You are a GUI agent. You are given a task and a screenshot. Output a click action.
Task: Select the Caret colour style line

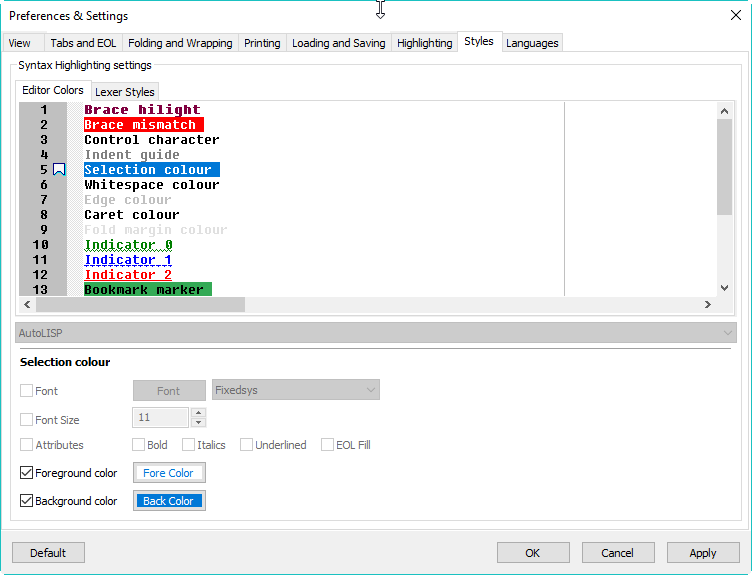[x=132, y=214]
